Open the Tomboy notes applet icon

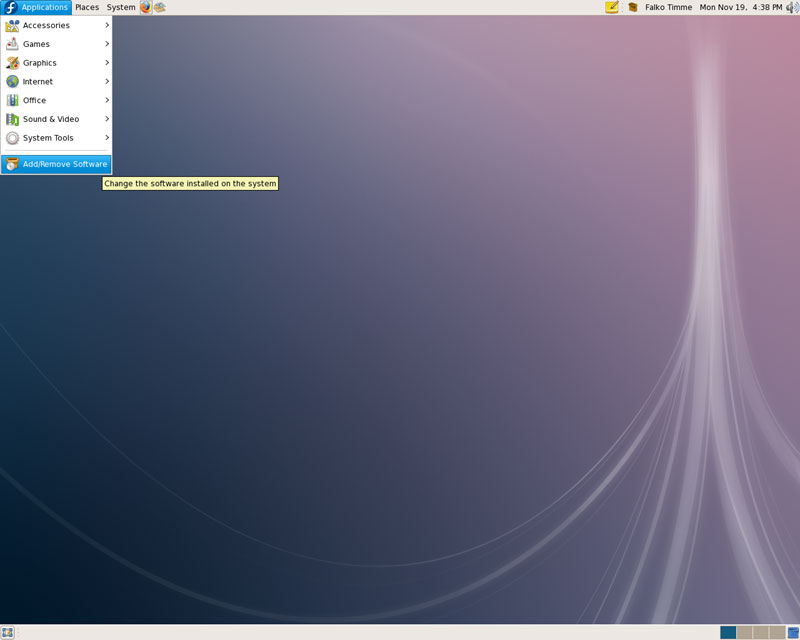[x=612, y=7]
